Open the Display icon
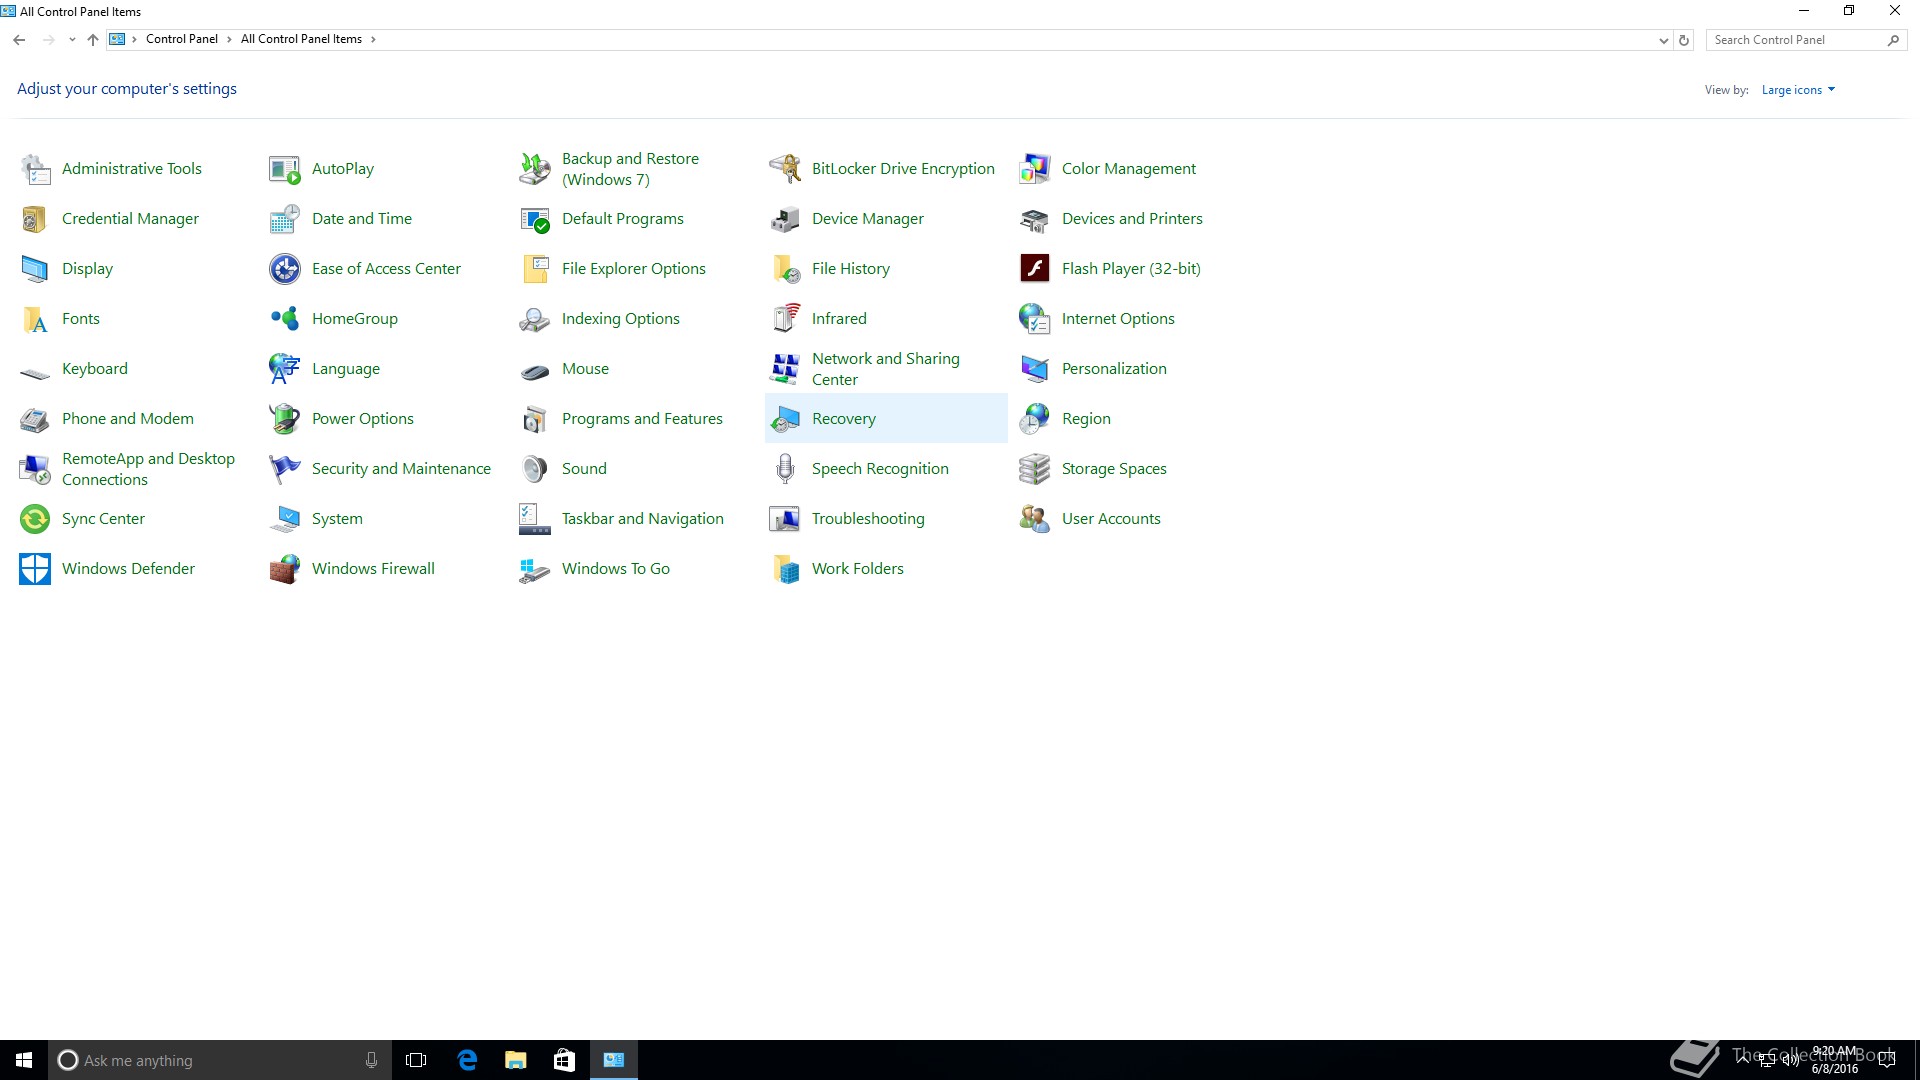This screenshot has width=1920, height=1080. 35,269
